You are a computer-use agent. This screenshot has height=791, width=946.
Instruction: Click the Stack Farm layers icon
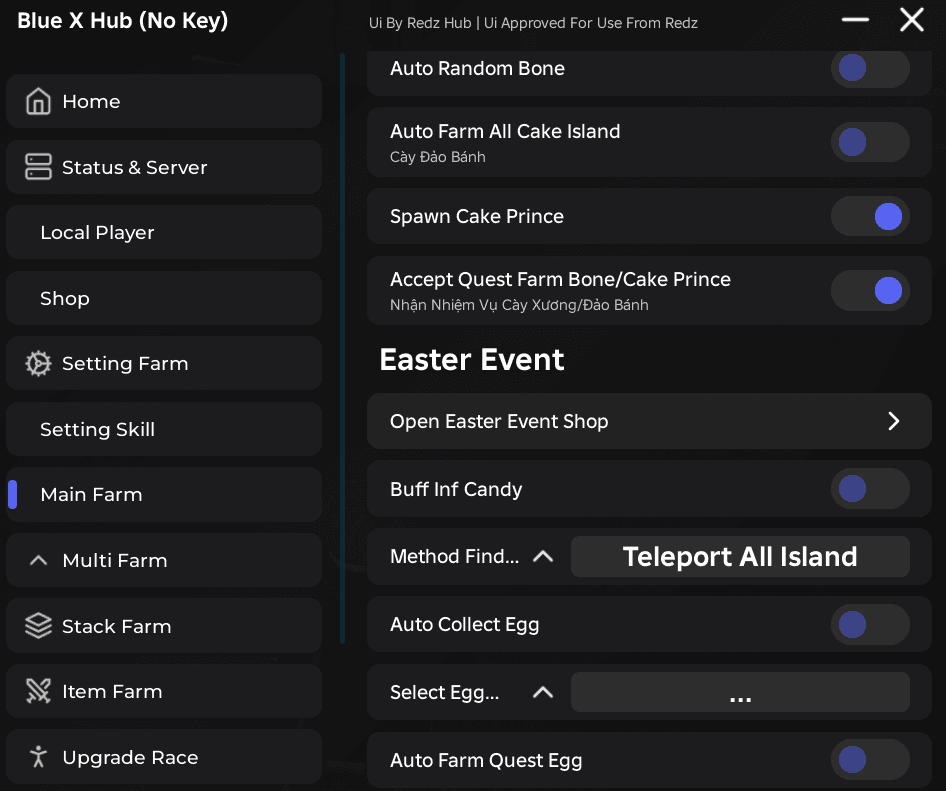[x=38, y=626]
